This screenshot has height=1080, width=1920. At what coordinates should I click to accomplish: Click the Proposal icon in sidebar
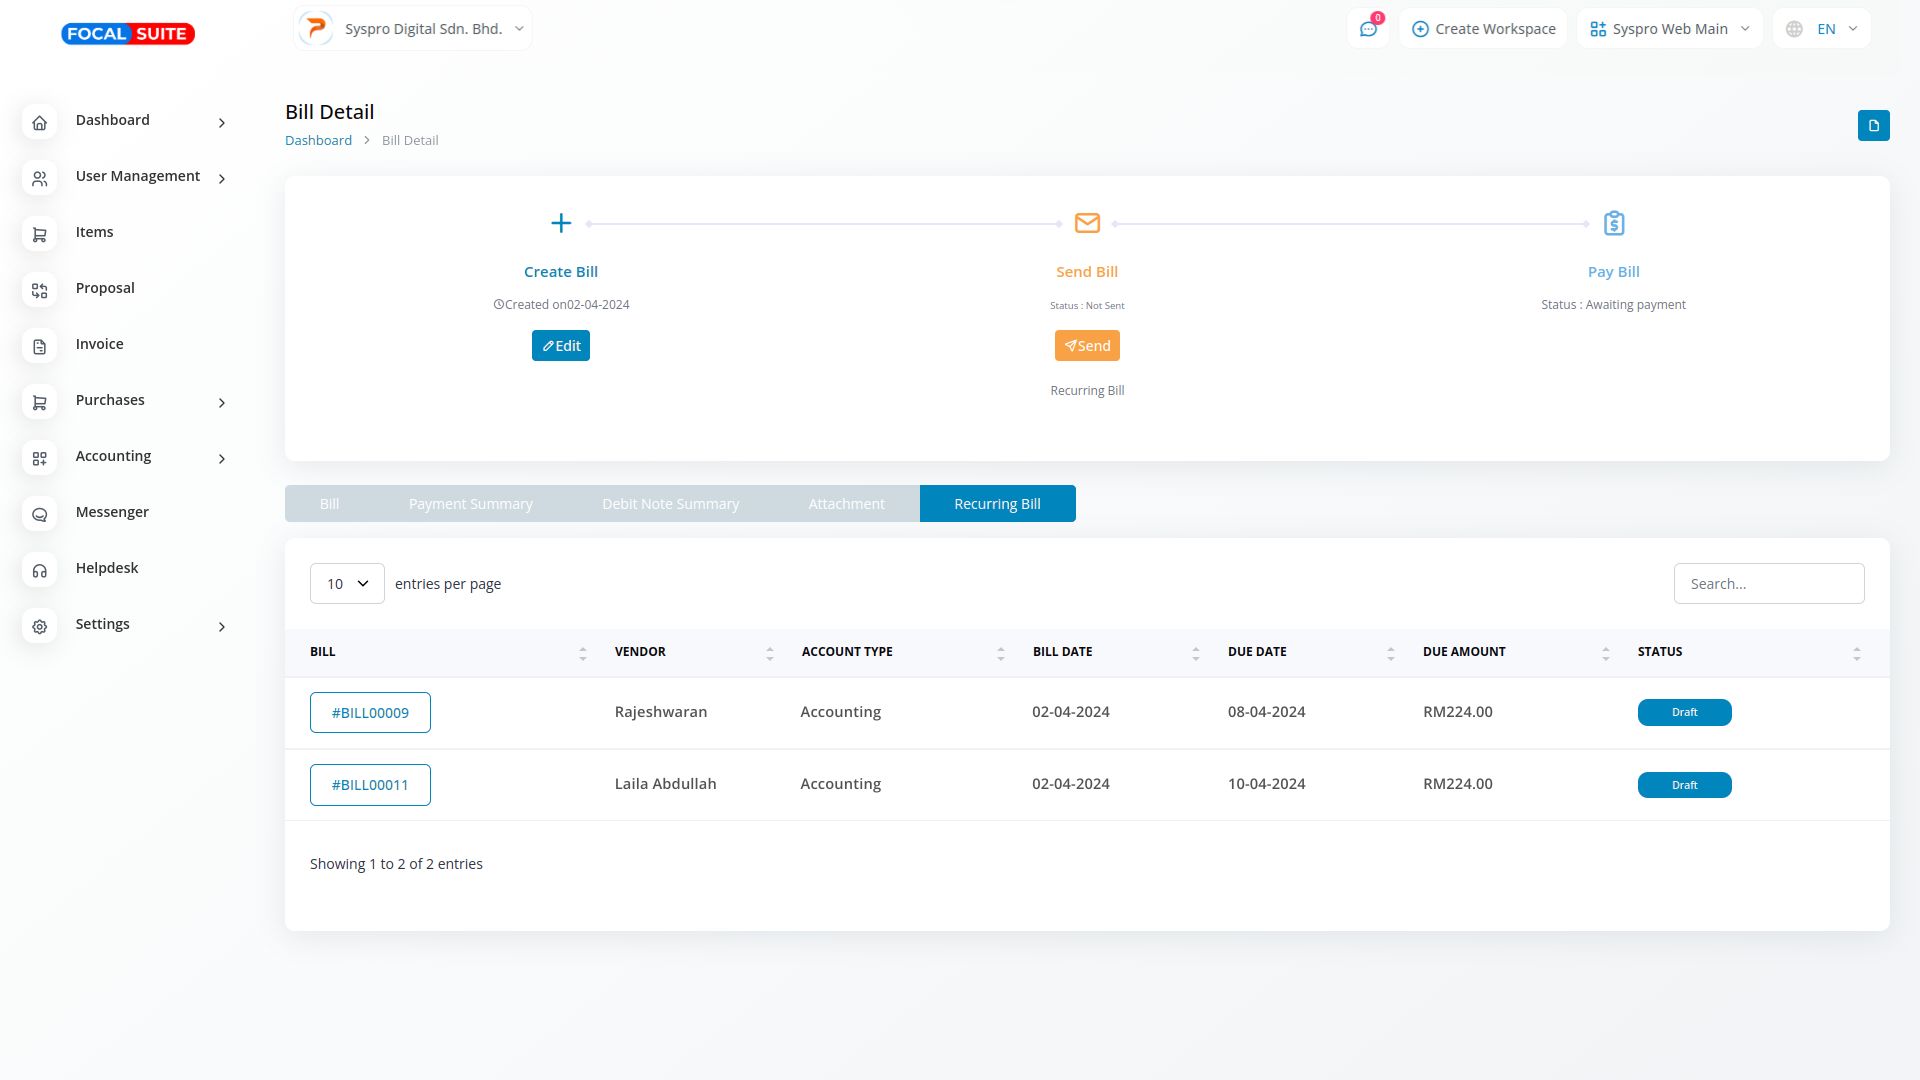[x=40, y=290]
